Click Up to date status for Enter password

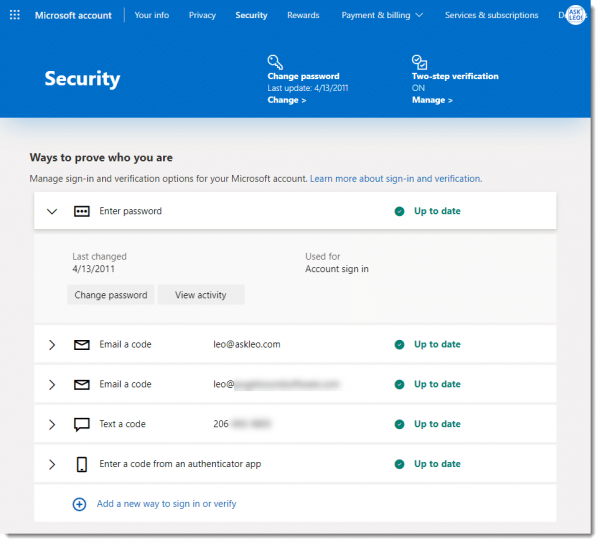[437, 211]
